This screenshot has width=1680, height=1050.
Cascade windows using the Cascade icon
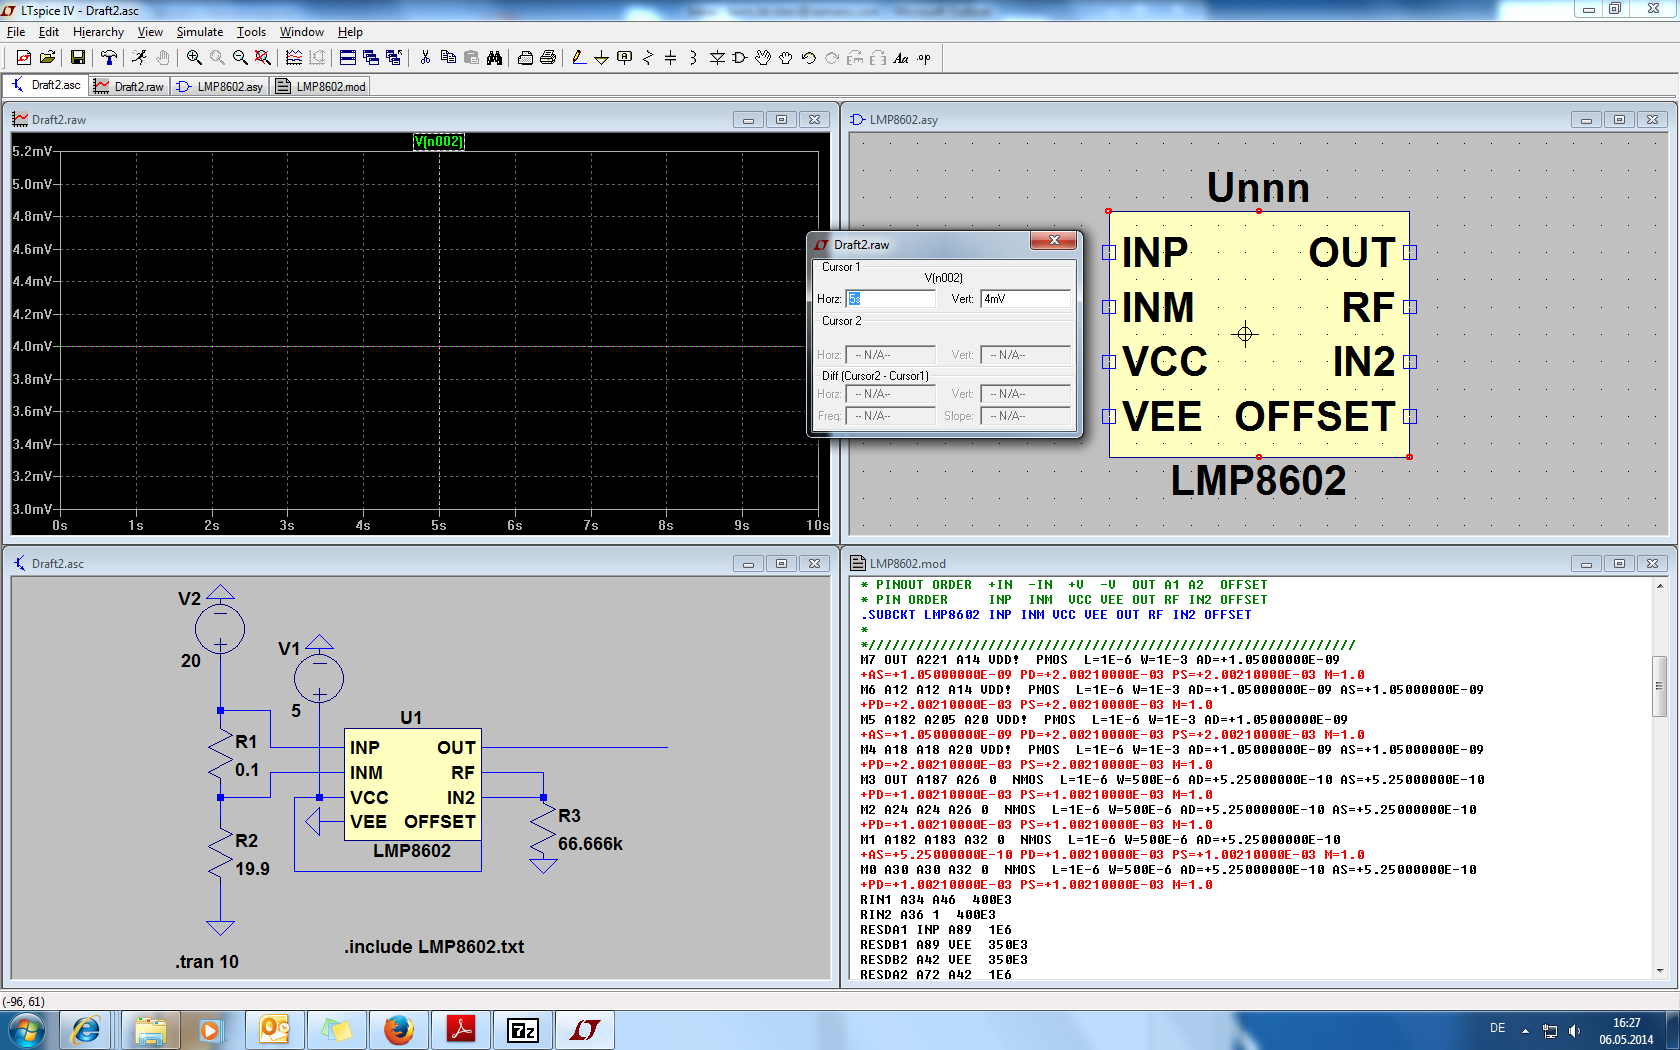point(370,58)
